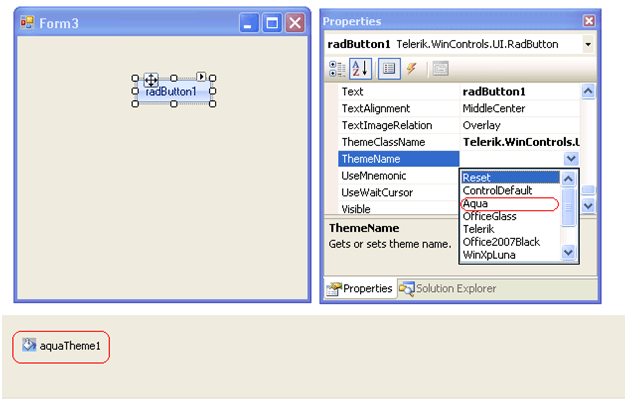Click the aquaTheme1 component icon
This screenshot has width=628, height=402.
pyautogui.click(x=29, y=345)
